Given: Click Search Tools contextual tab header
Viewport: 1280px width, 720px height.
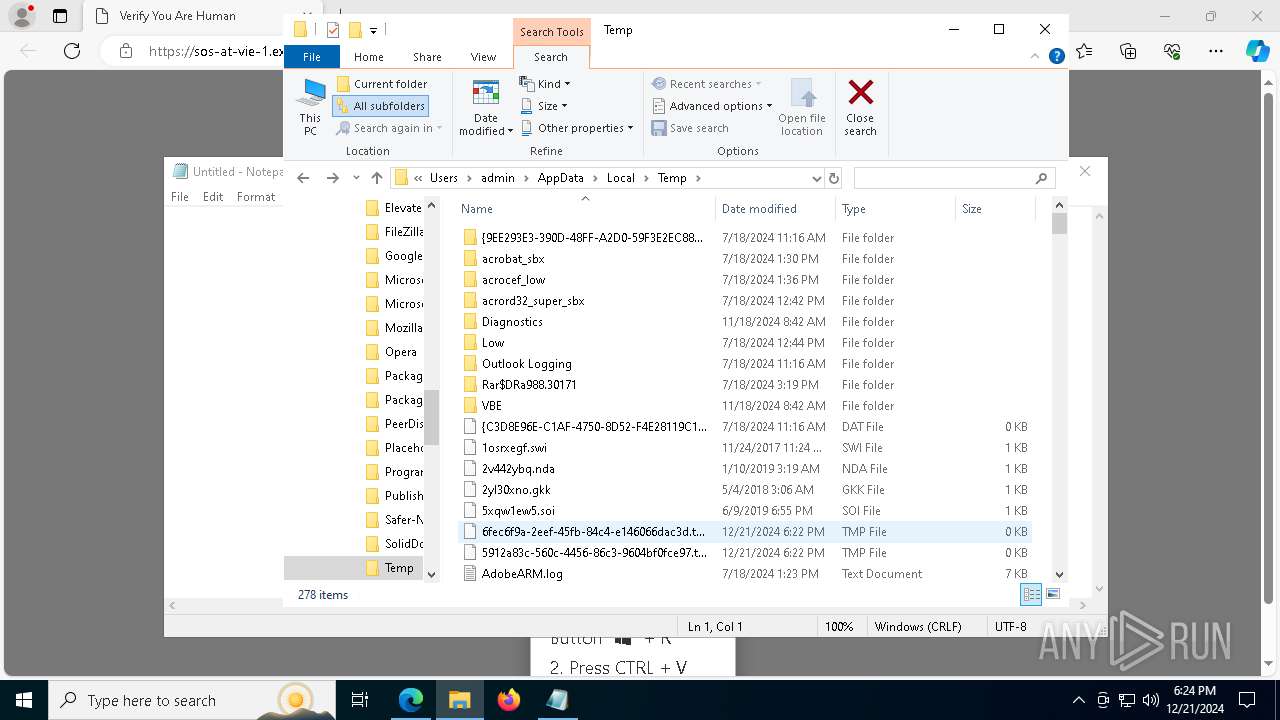Looking at the screenshot, I should [x=551, y=31].
